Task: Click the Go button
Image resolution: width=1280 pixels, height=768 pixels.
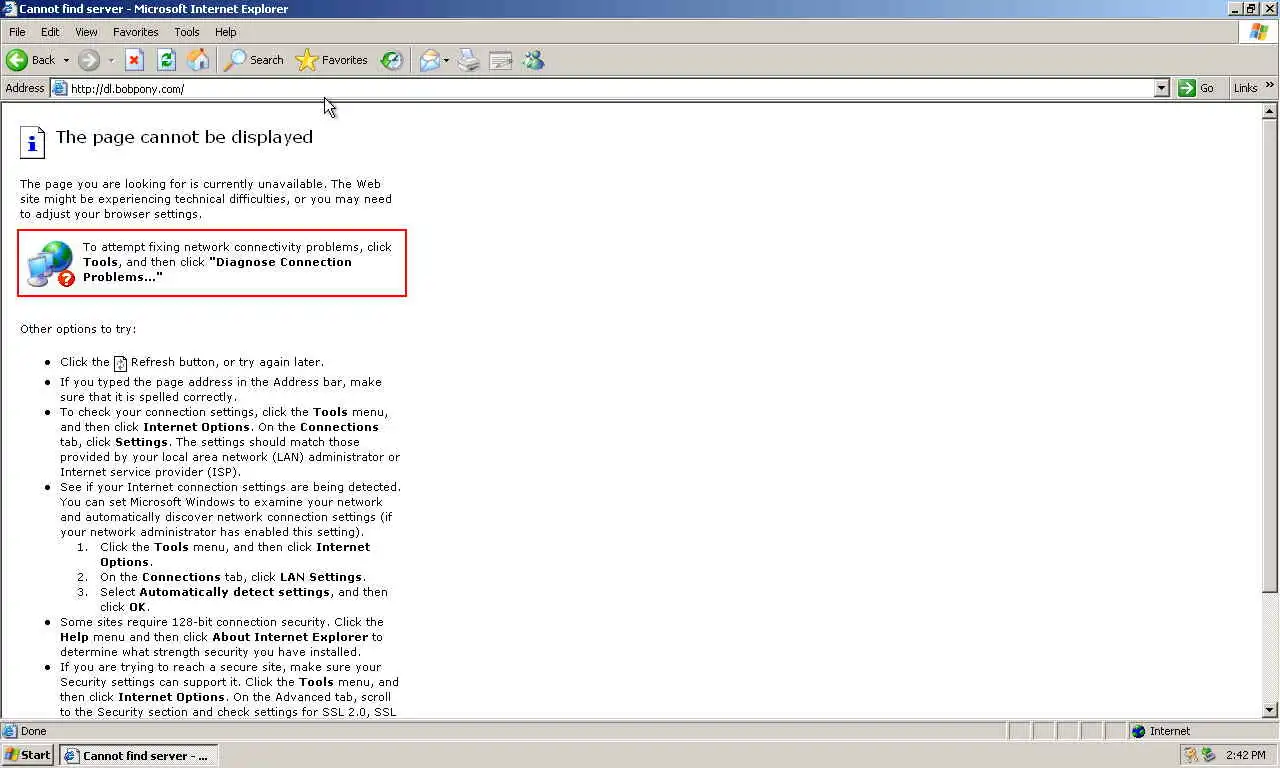Action: coord(1197,88)
